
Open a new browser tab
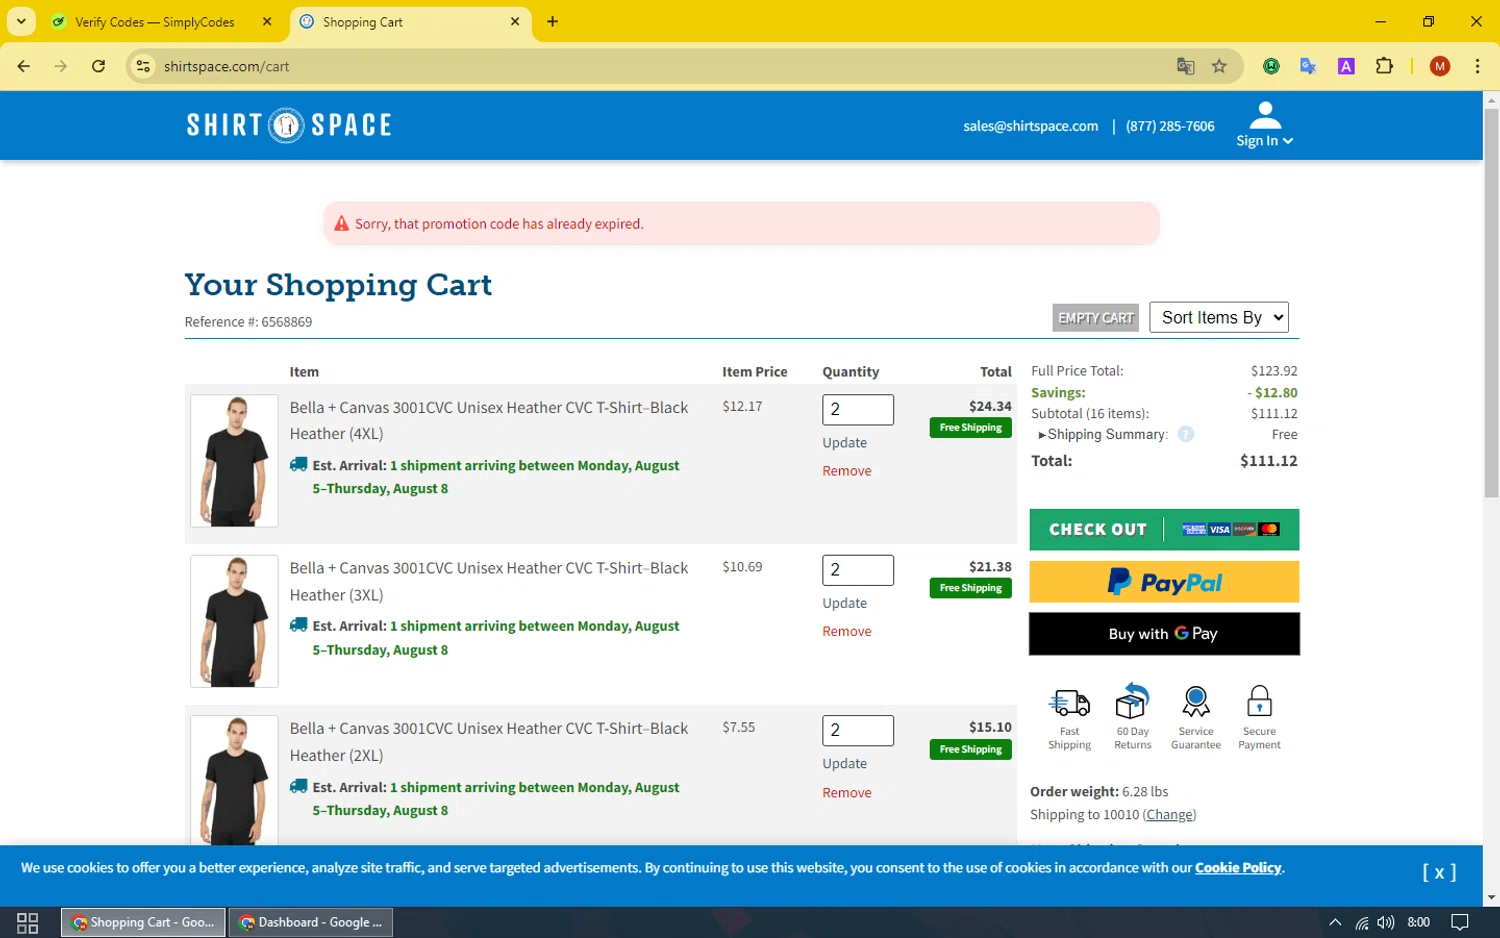point(552,21)
